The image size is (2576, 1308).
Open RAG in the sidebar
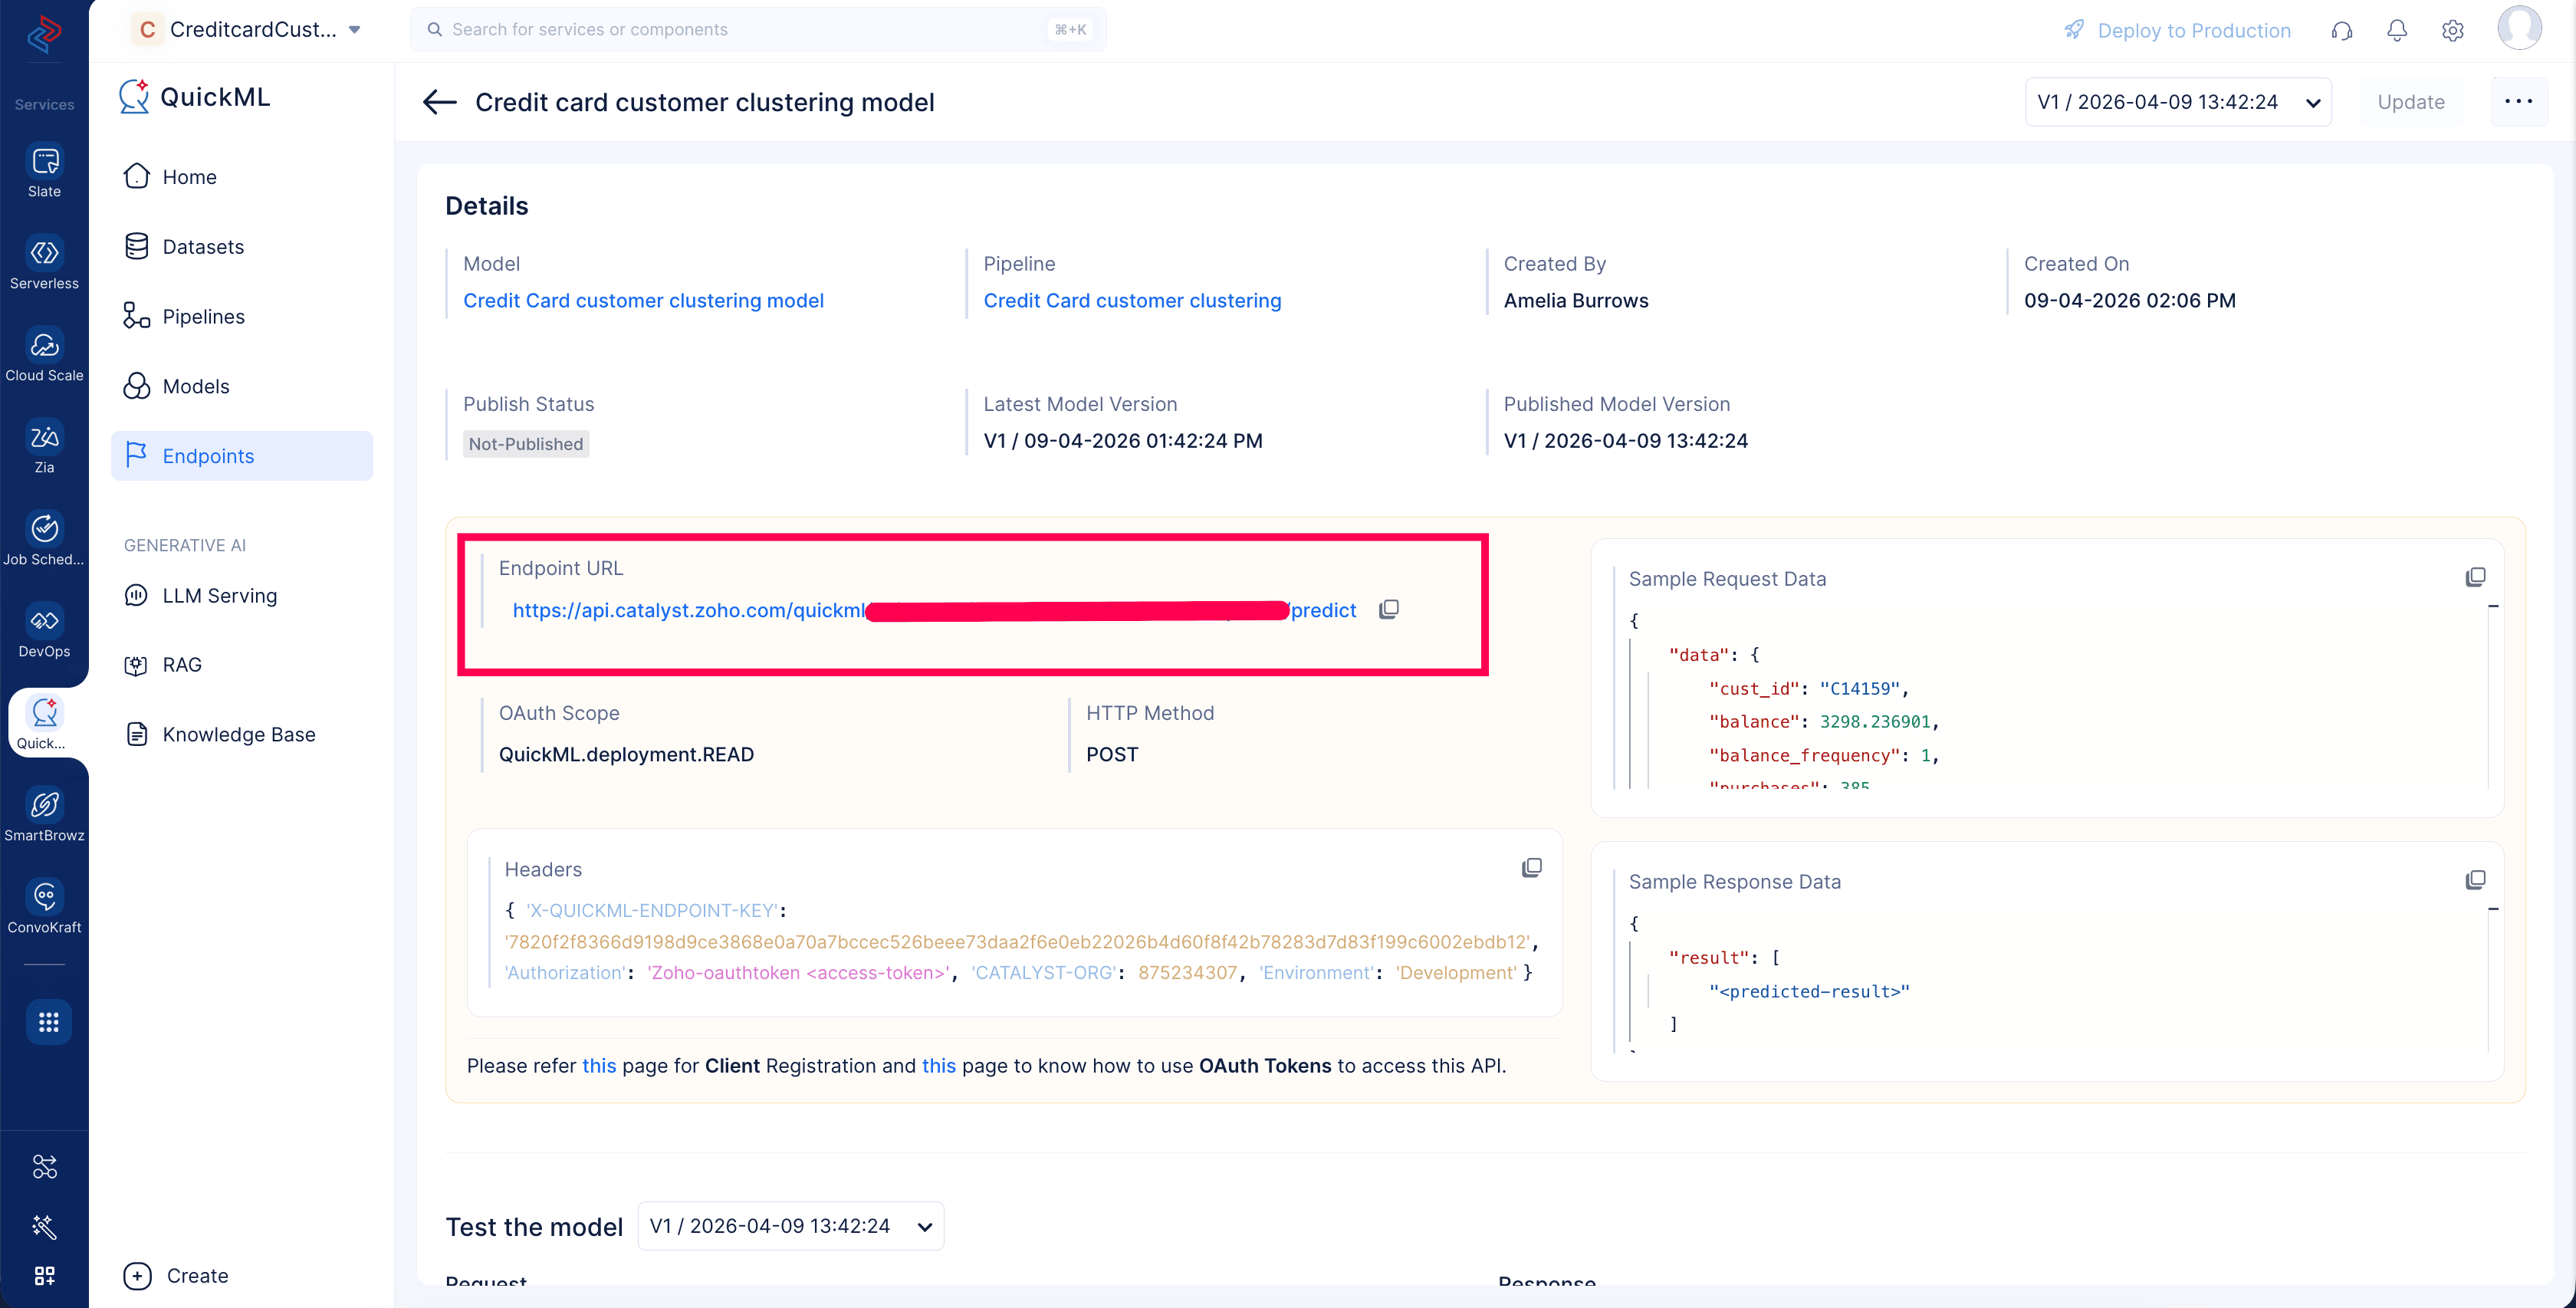(242, 665)
